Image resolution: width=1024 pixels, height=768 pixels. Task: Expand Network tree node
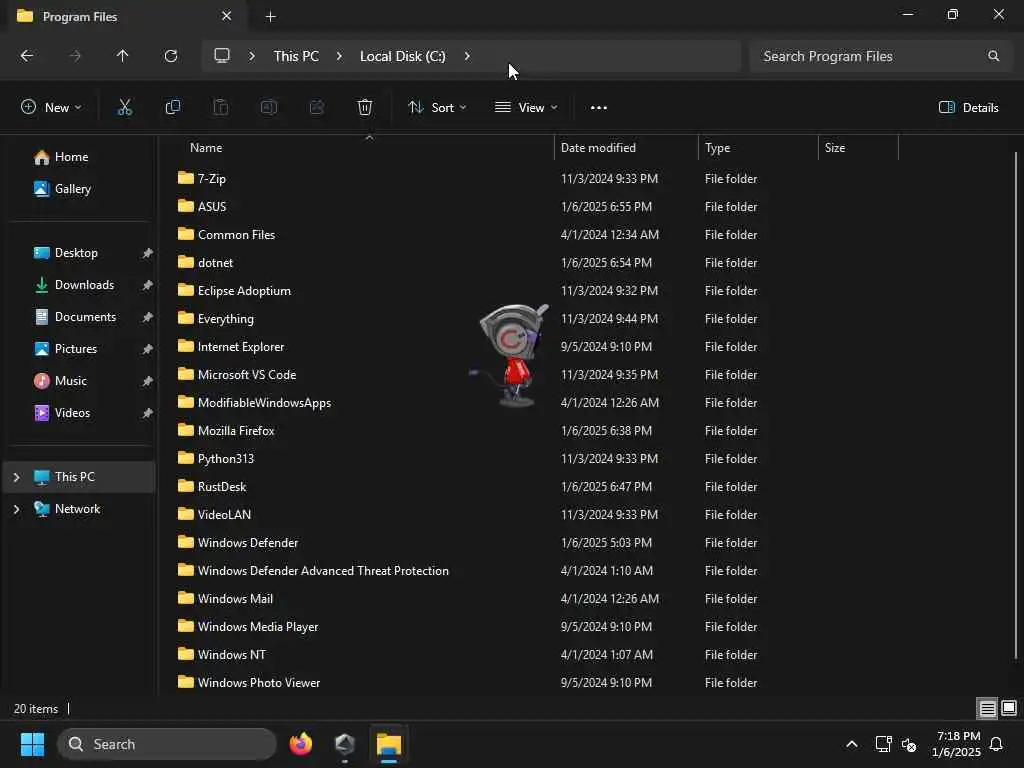coord(16,509)
